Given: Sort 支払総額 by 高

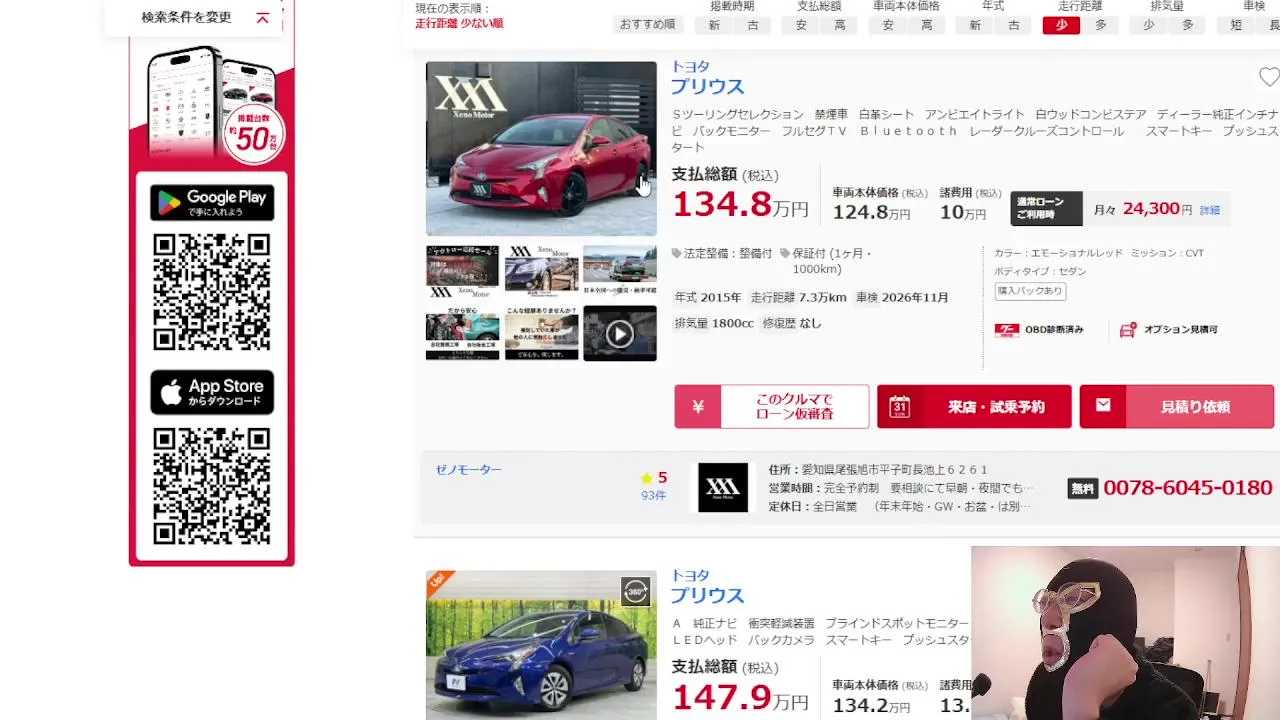Looking at the screenshot, I should point(840,25).
